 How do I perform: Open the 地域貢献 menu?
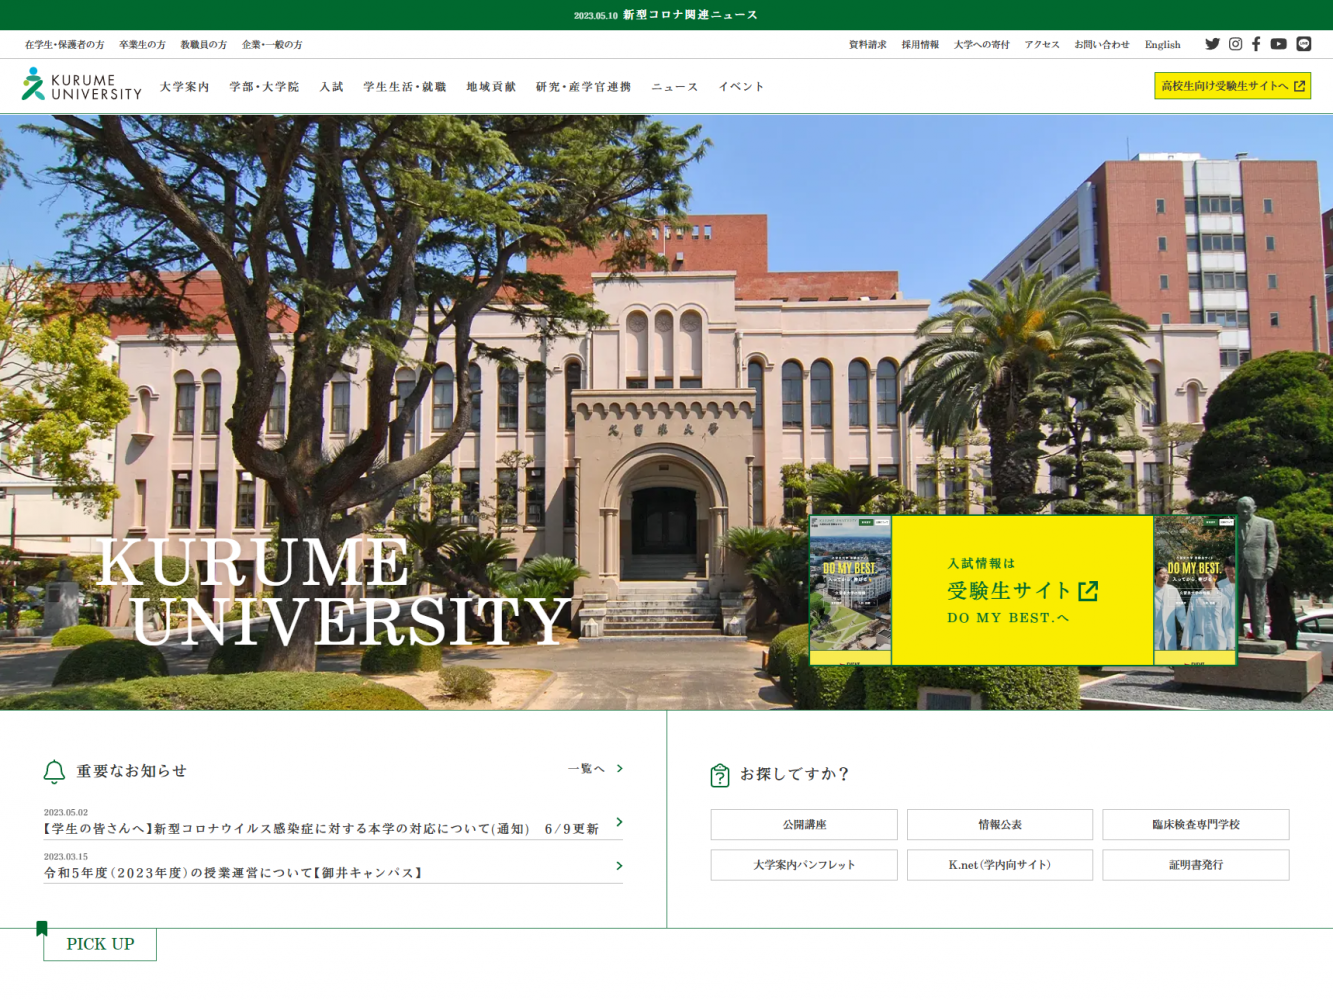pos(491,87)
